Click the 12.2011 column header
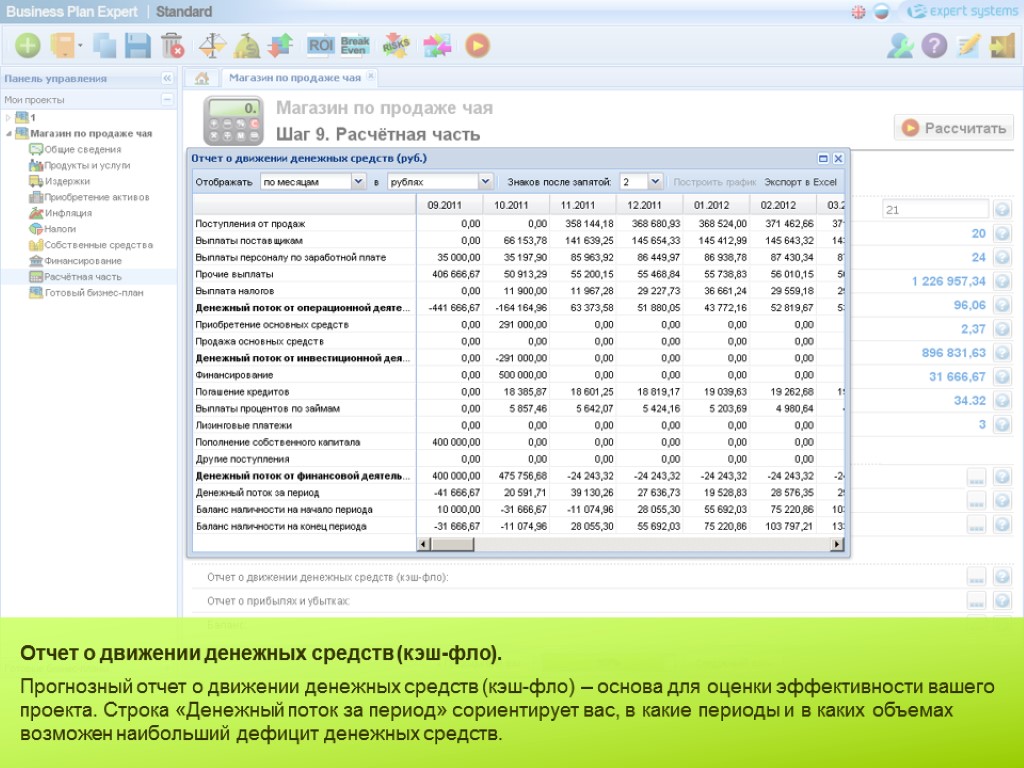This screenshot has height=768, width=1024. pyautogui.click(x=649, y=205)
